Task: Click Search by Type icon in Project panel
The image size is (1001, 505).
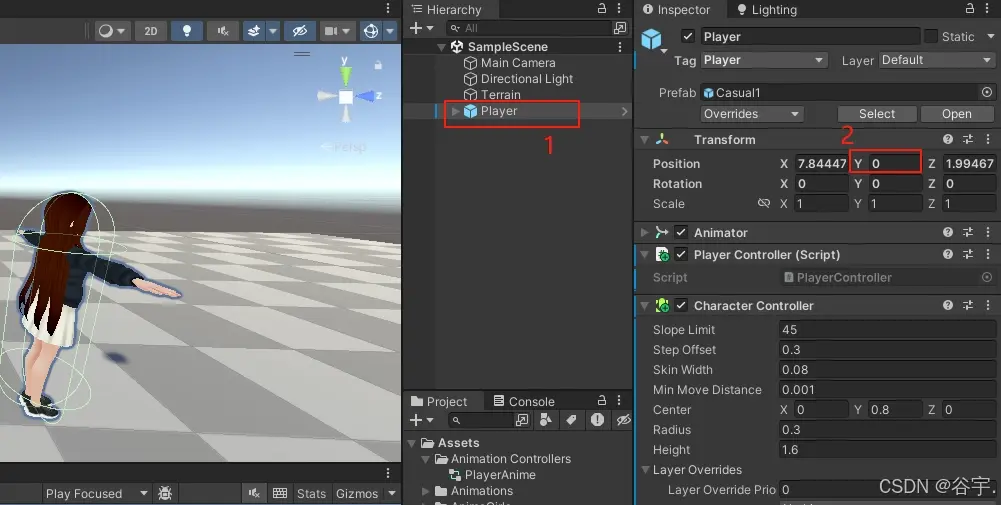Action: pyautogui.click(x=546, y=419)
